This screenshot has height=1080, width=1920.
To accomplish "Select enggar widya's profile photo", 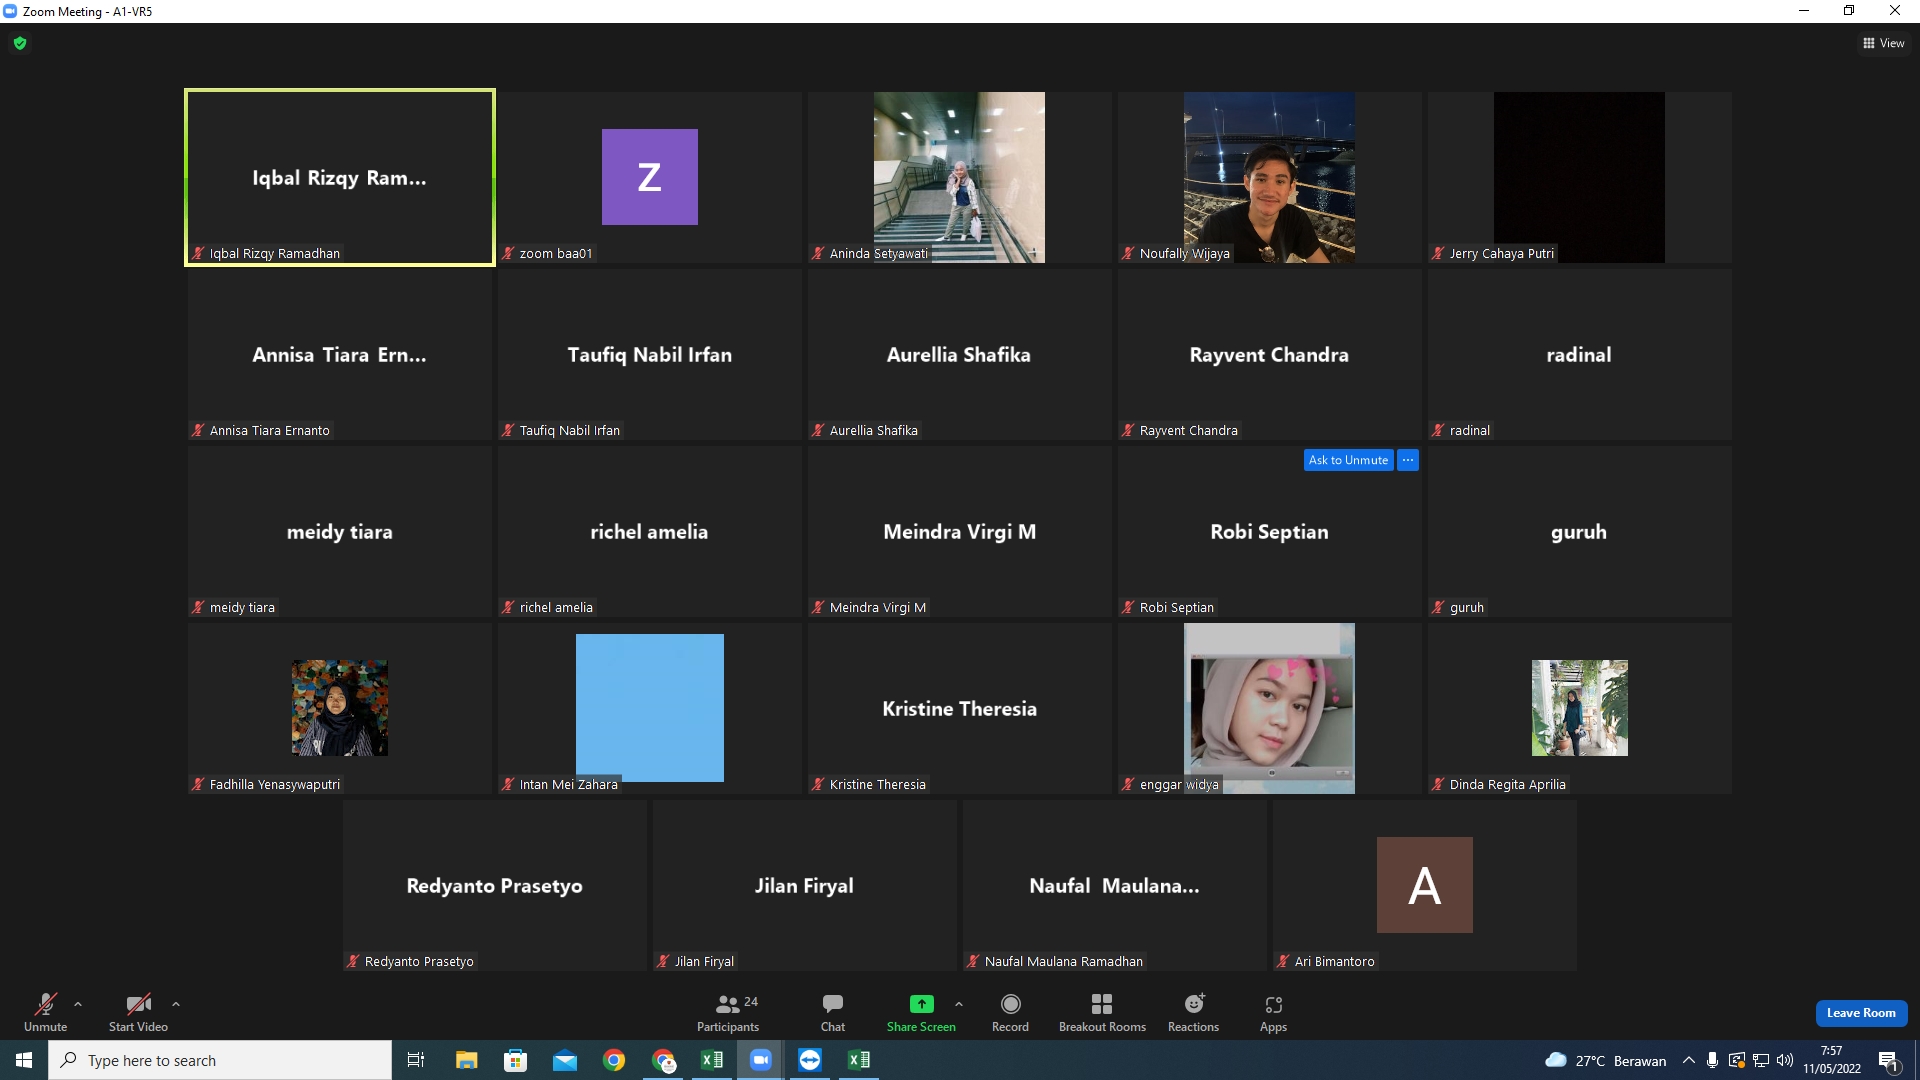I will [x=1269, y=708].
